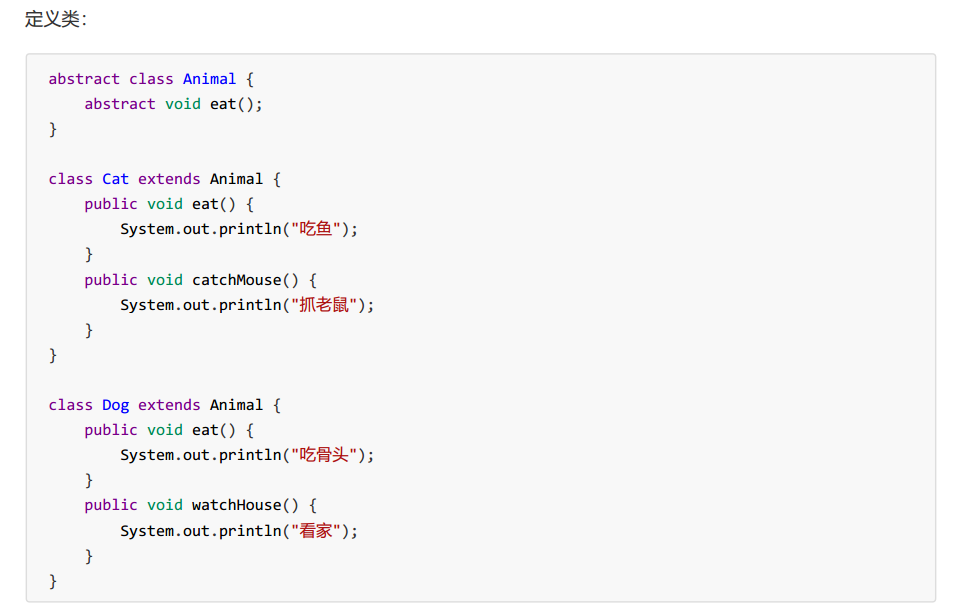Select the Dog class name
This screenshot has height=613, width=959.
115,406
